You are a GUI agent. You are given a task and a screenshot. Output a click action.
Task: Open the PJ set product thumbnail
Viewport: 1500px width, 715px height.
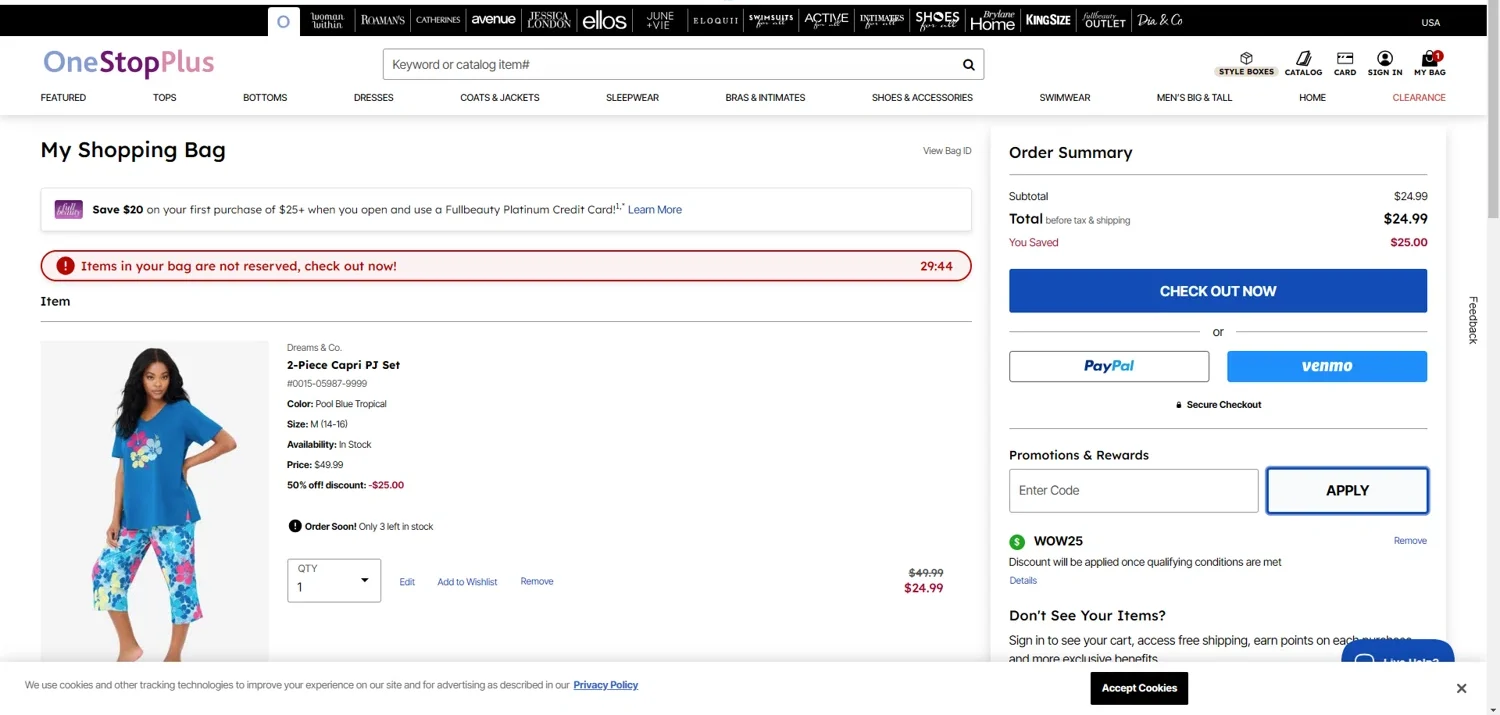point(155,501)
